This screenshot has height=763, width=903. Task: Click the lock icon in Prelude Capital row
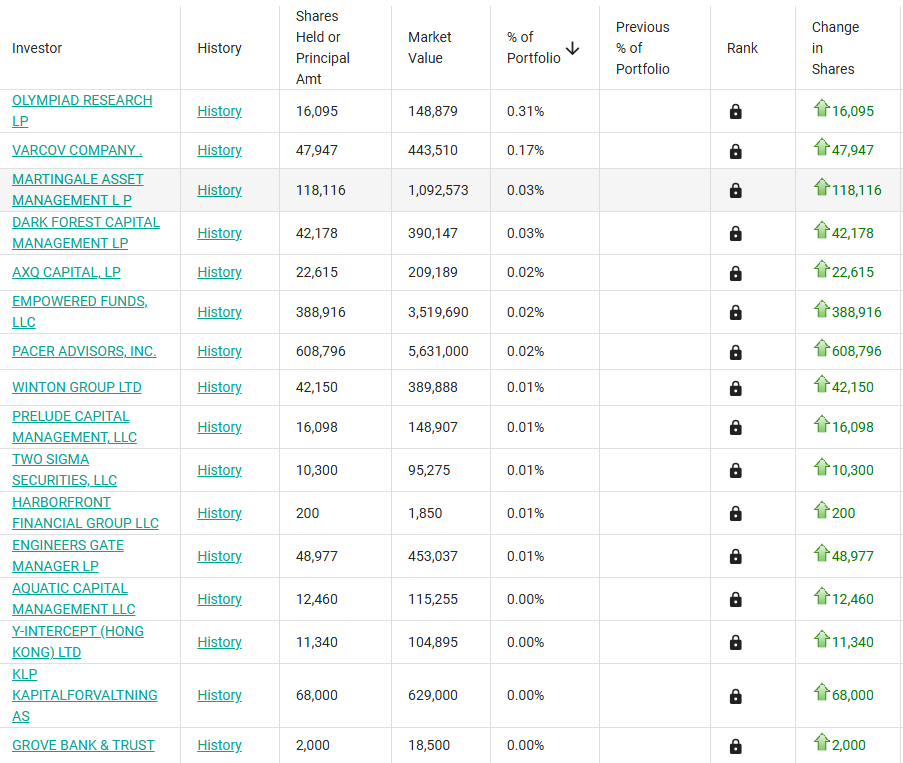click(735, 428)
